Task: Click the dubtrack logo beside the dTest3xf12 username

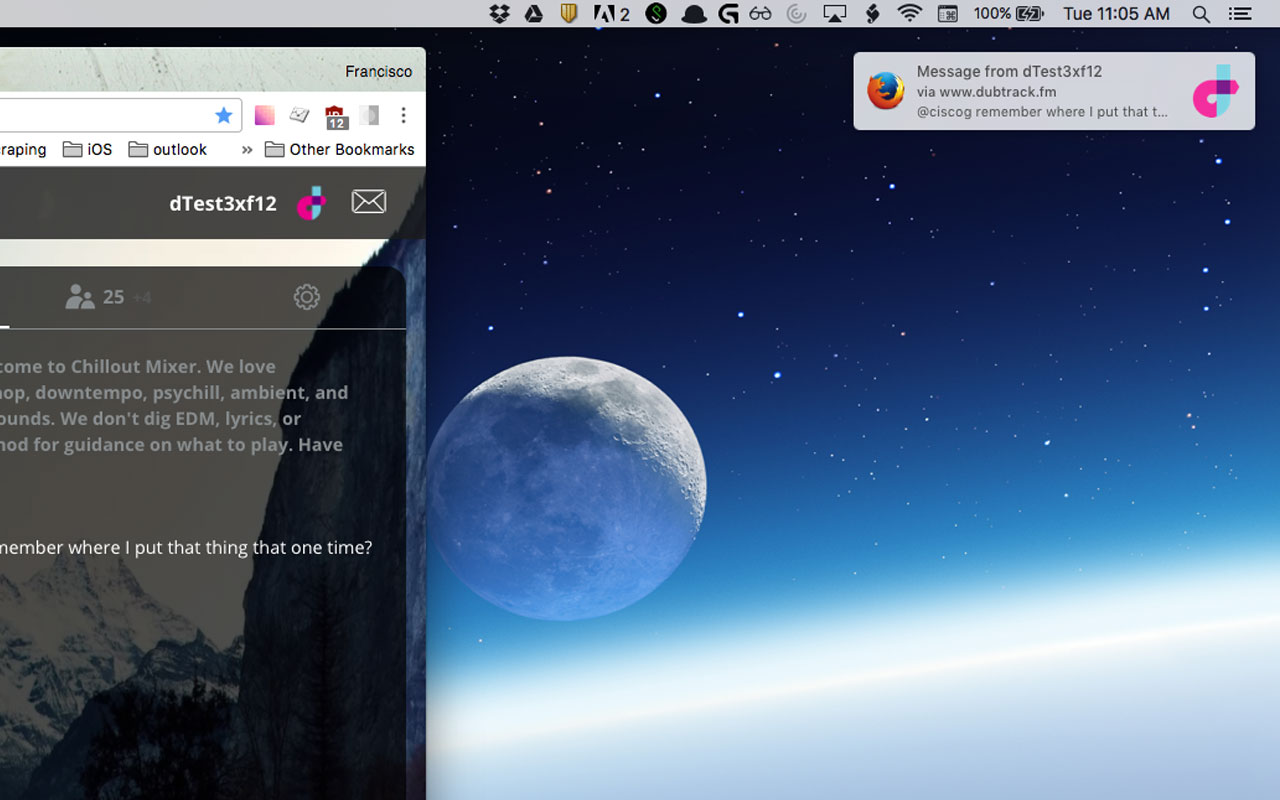Action: [x=312, y=203]
